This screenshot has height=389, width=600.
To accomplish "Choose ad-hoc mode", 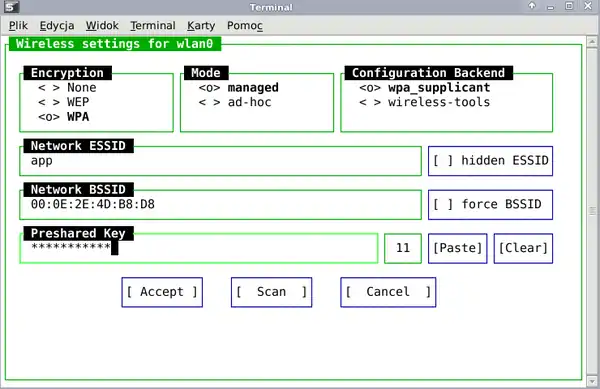I will 235,102.
